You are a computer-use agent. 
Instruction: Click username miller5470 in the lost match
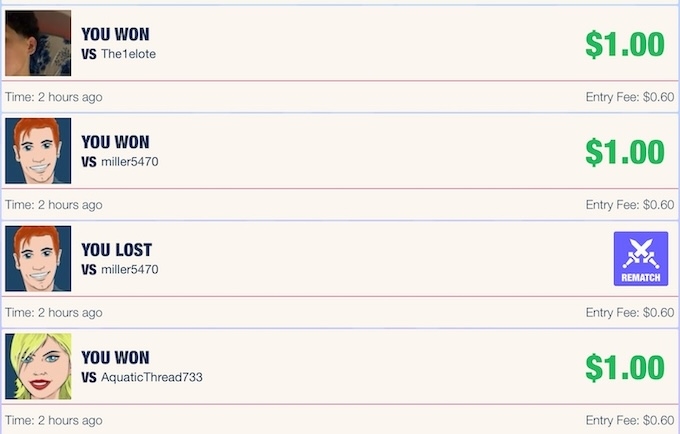[x=130, y=269]
